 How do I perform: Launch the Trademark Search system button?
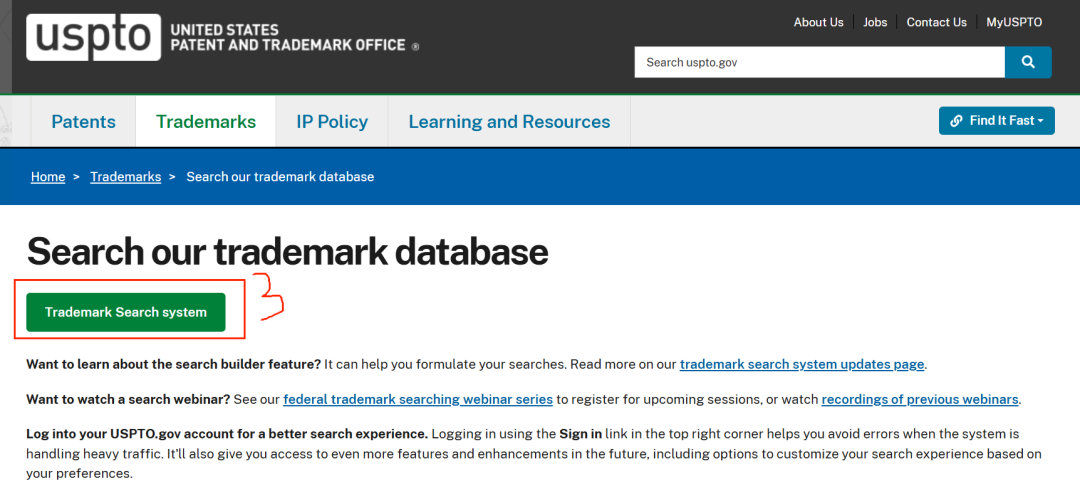coord(126,312)
